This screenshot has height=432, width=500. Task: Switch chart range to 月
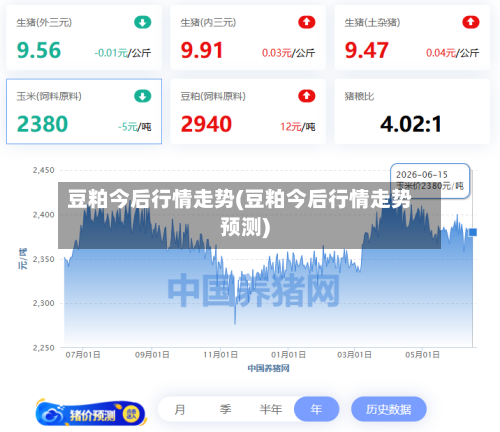coord(180,409)
